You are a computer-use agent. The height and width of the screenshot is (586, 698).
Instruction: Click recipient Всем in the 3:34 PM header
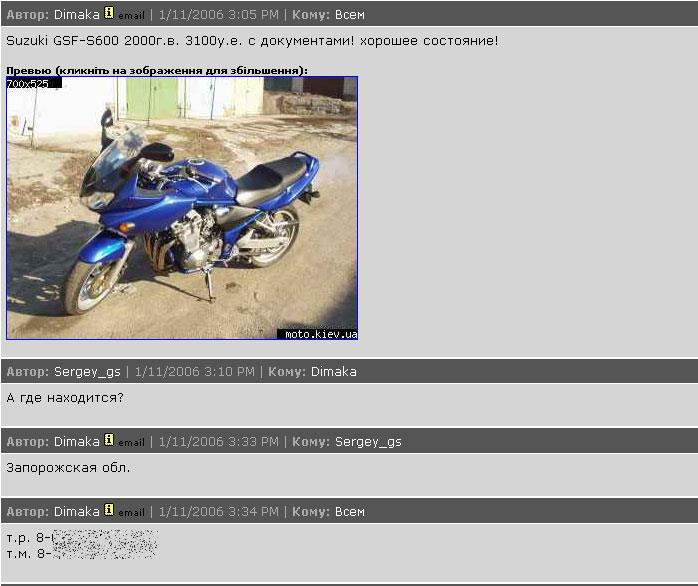(x=350, y=512)
